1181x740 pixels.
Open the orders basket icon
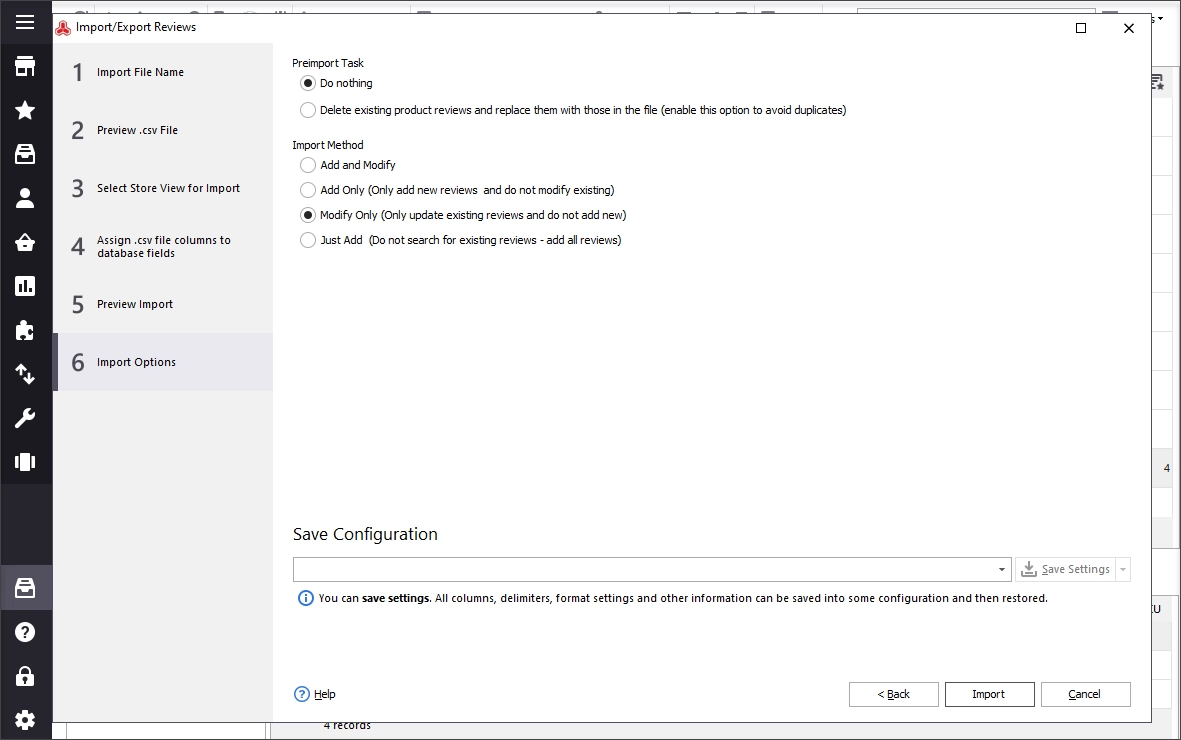pyautogui.click(x=25, y=242)
